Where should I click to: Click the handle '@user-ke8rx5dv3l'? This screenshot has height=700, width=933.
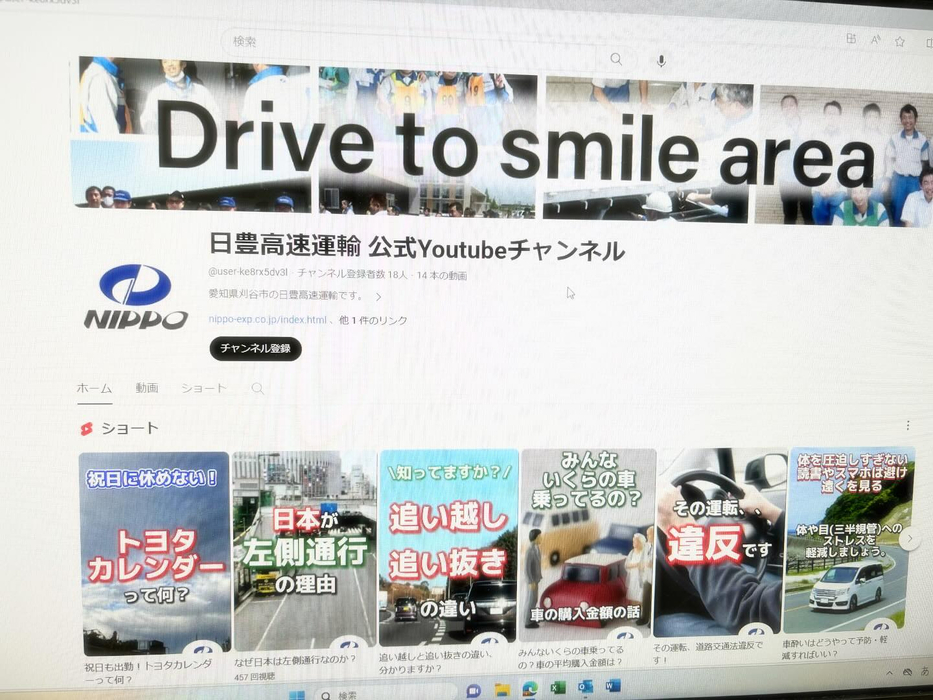point(248,272)
